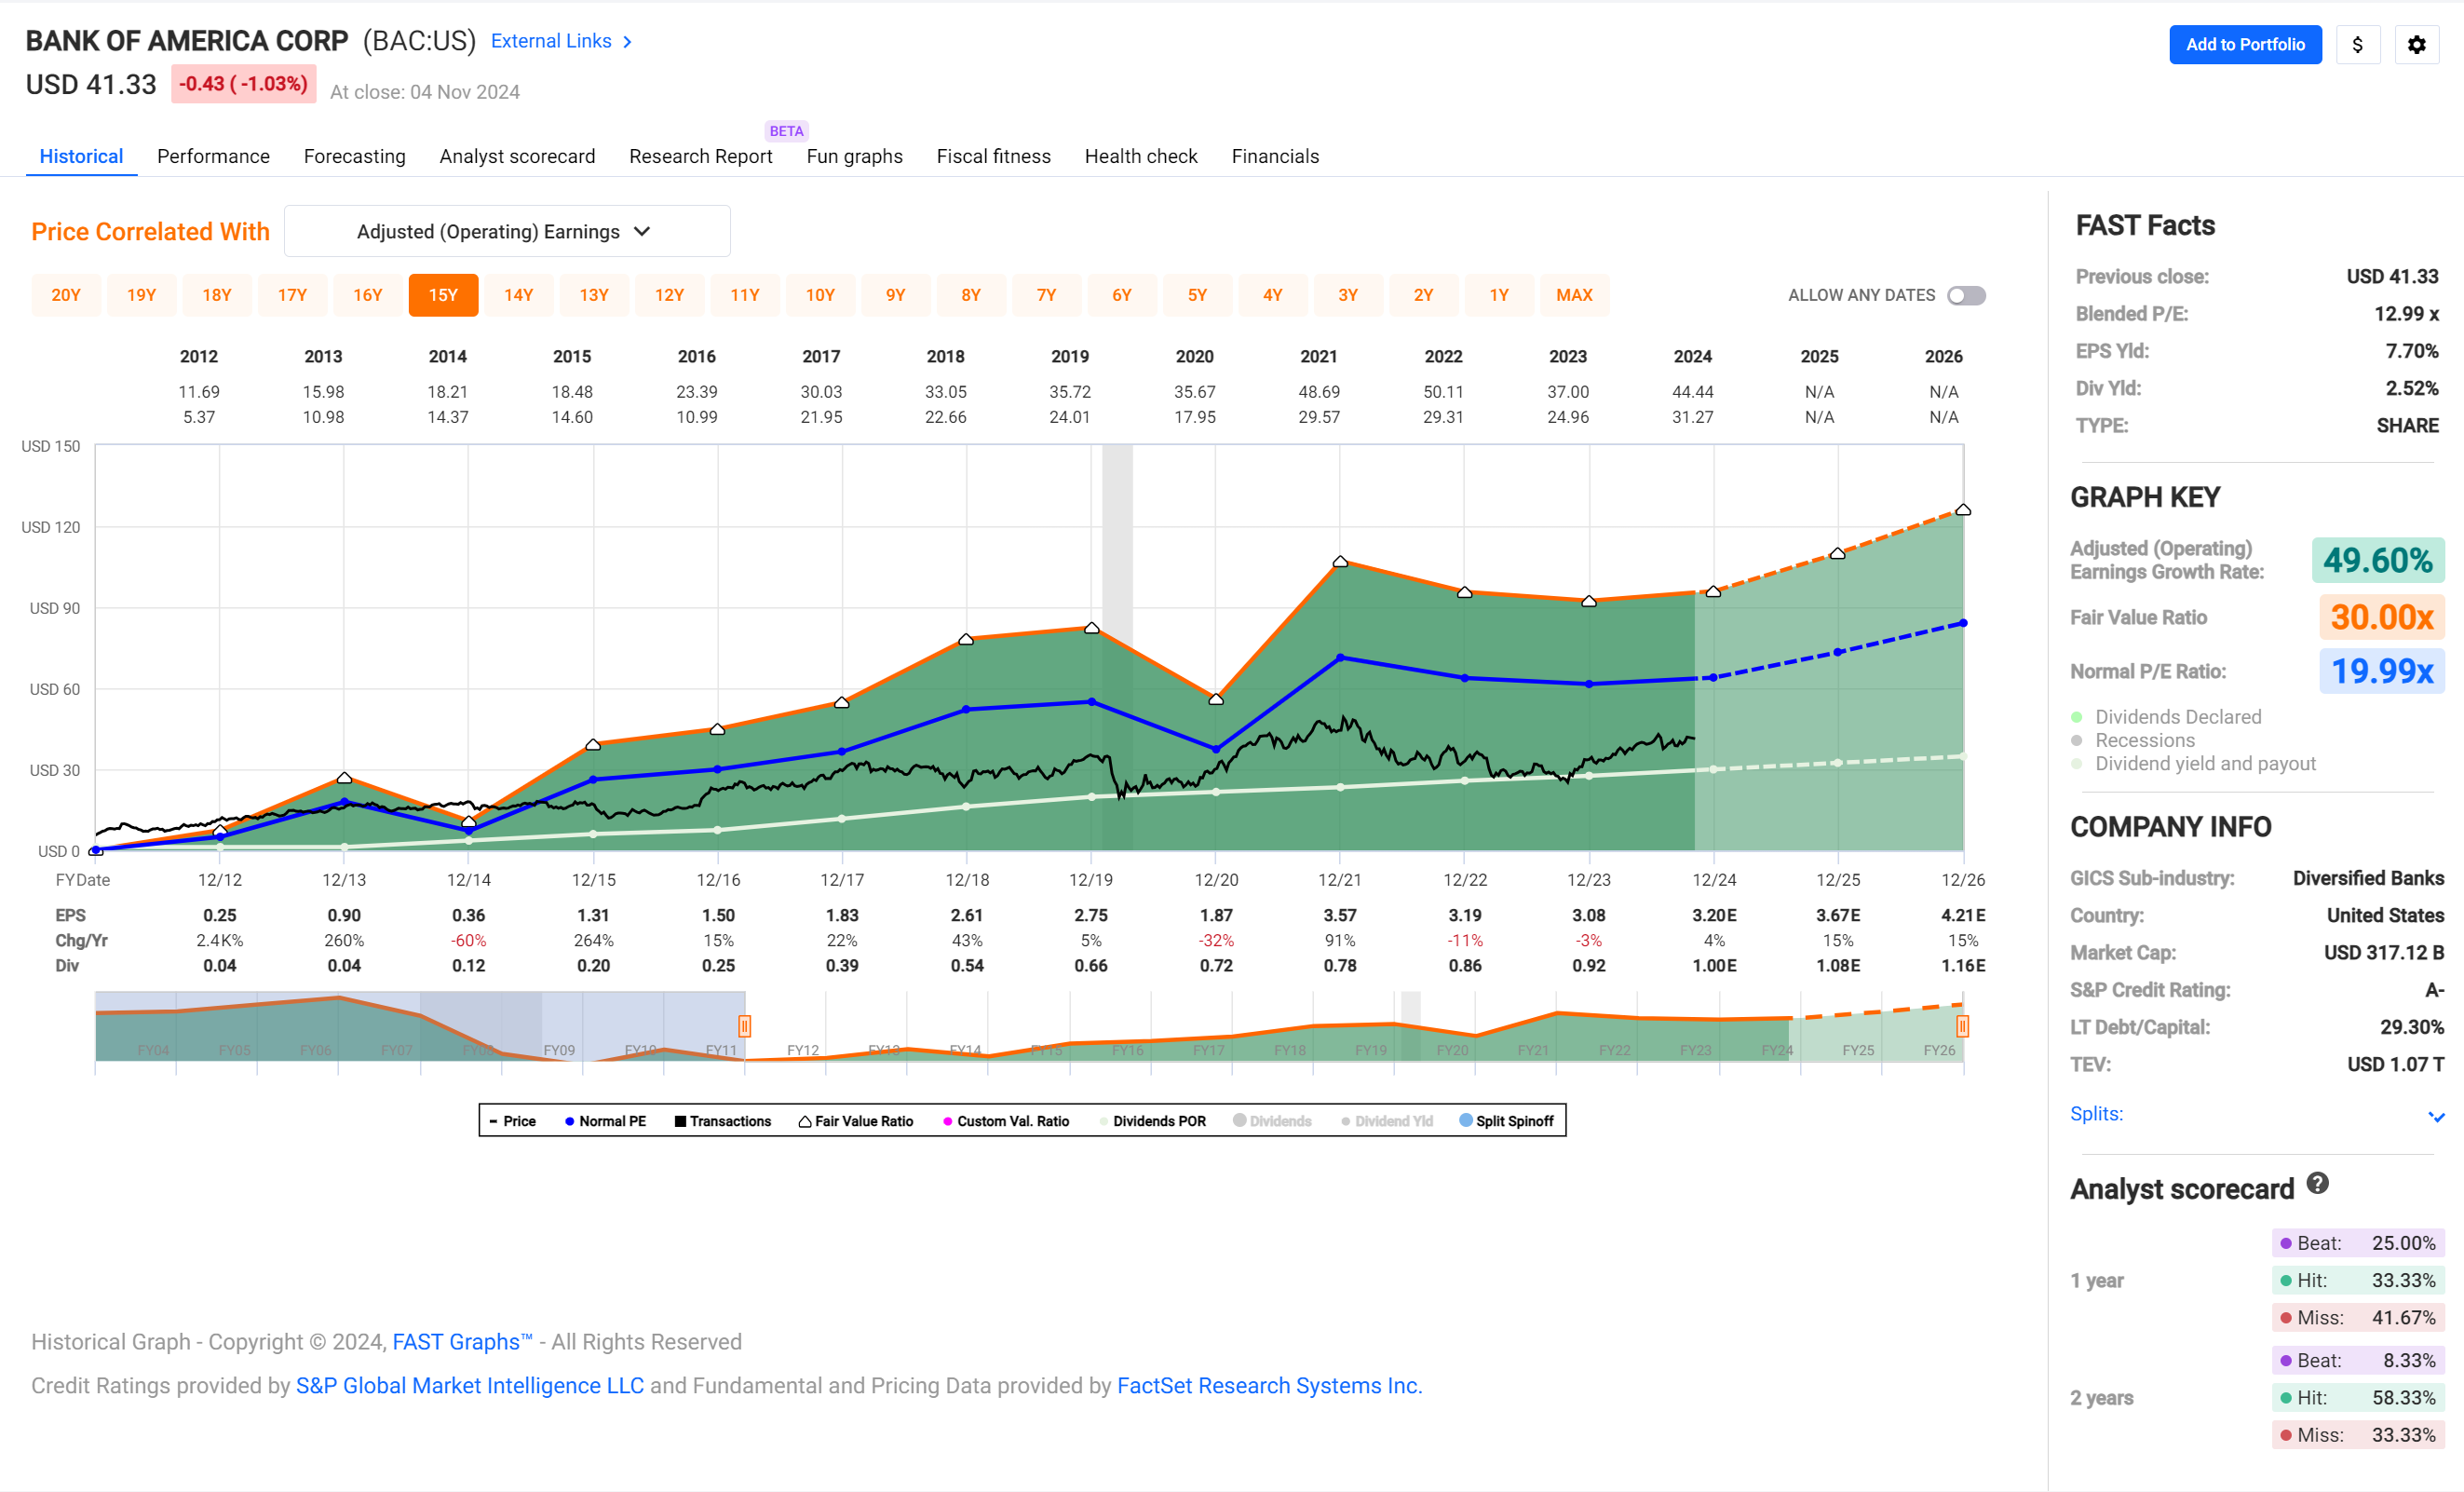Click the -0.43 (-1.03%) price change badge

[x=243, y=84]
